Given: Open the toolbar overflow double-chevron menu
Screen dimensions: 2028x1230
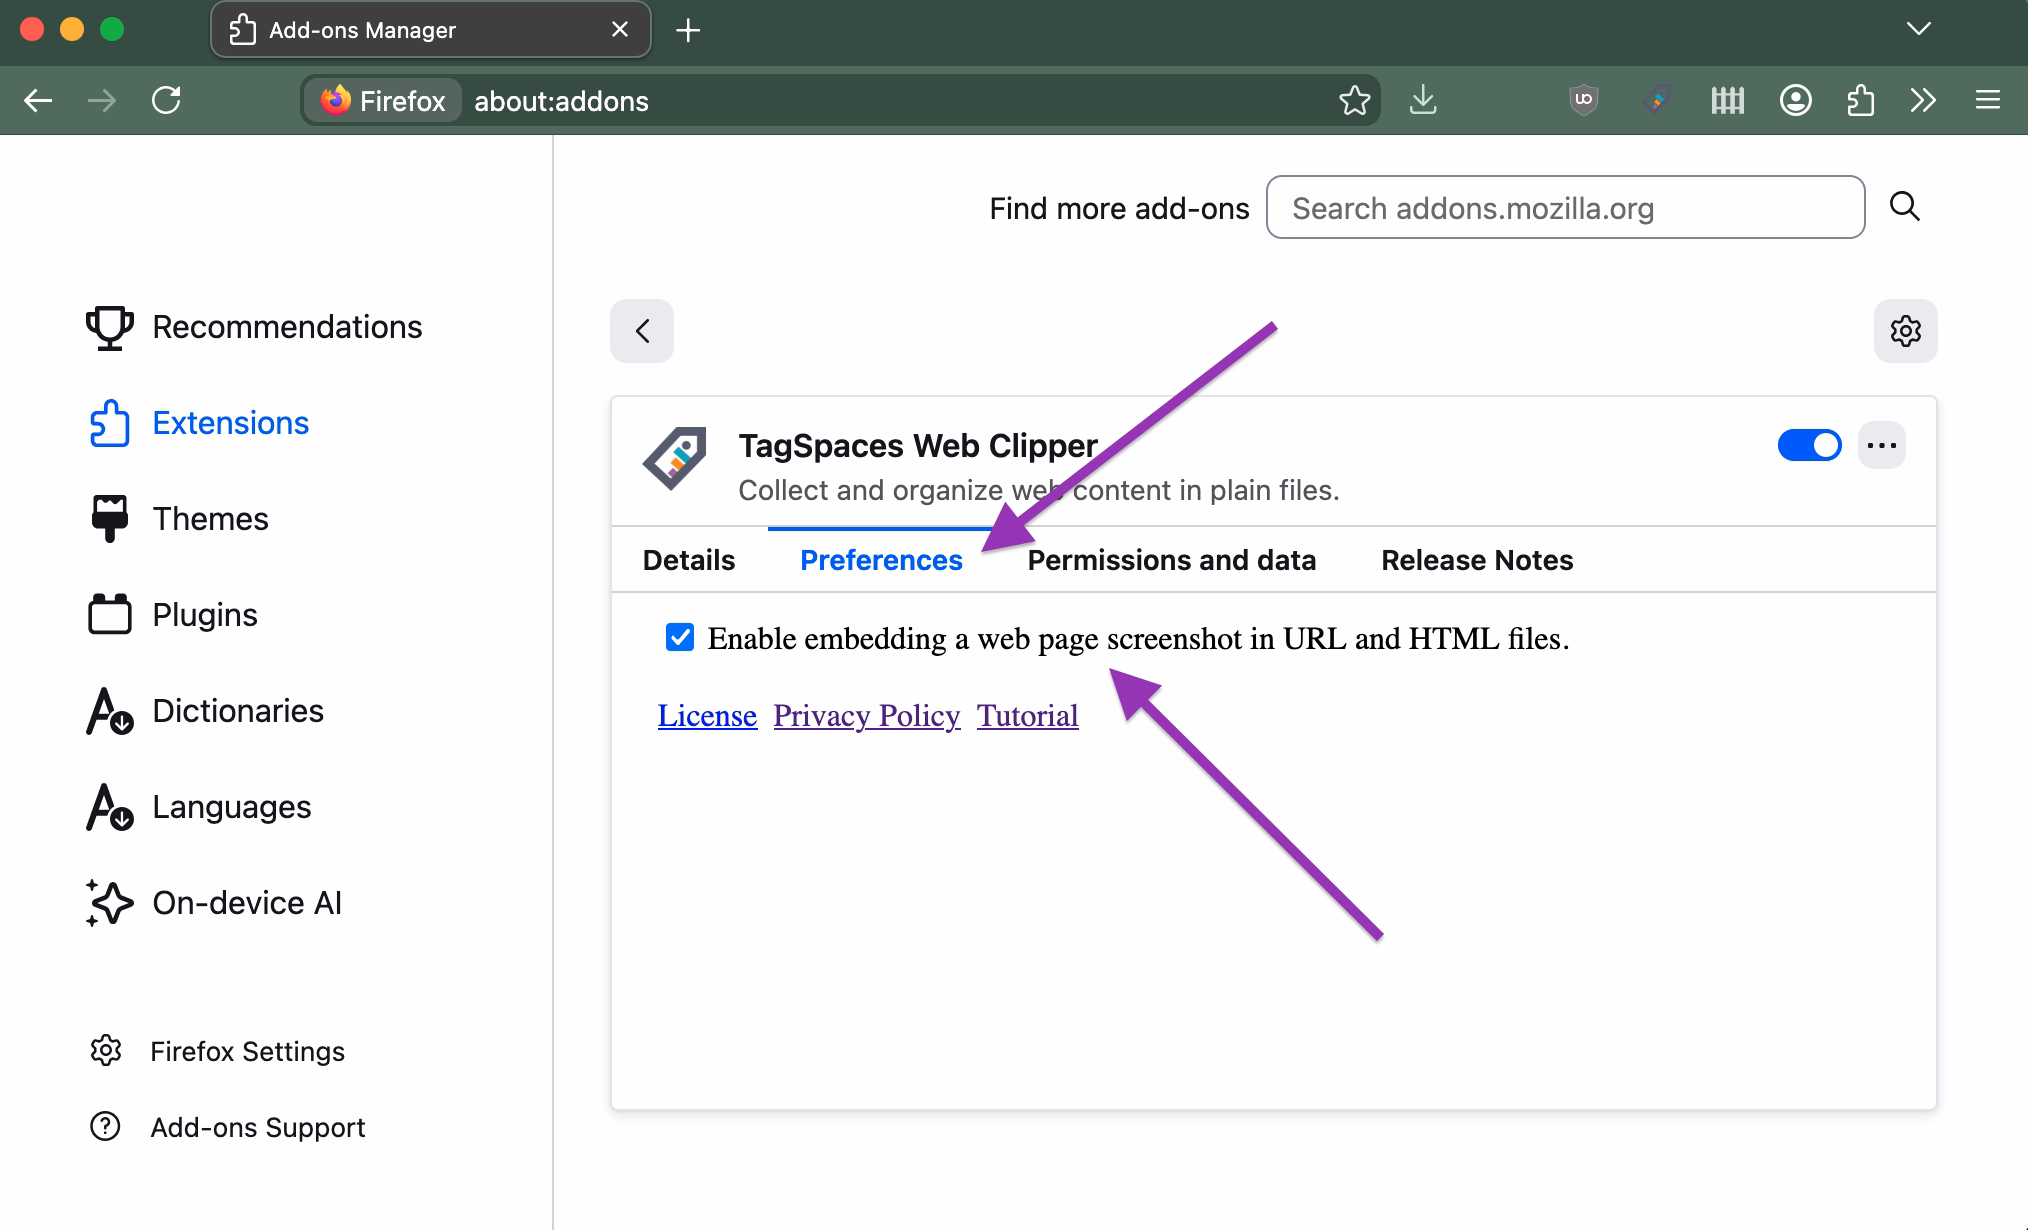Looking at the screenshot, I should point(1922,100).
